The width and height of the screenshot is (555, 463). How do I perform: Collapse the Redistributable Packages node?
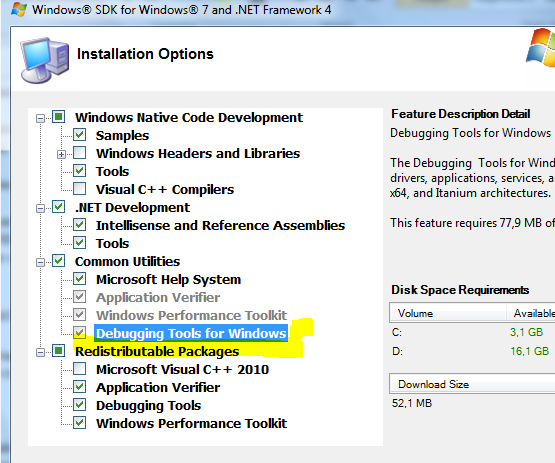(x=40, y=353)
